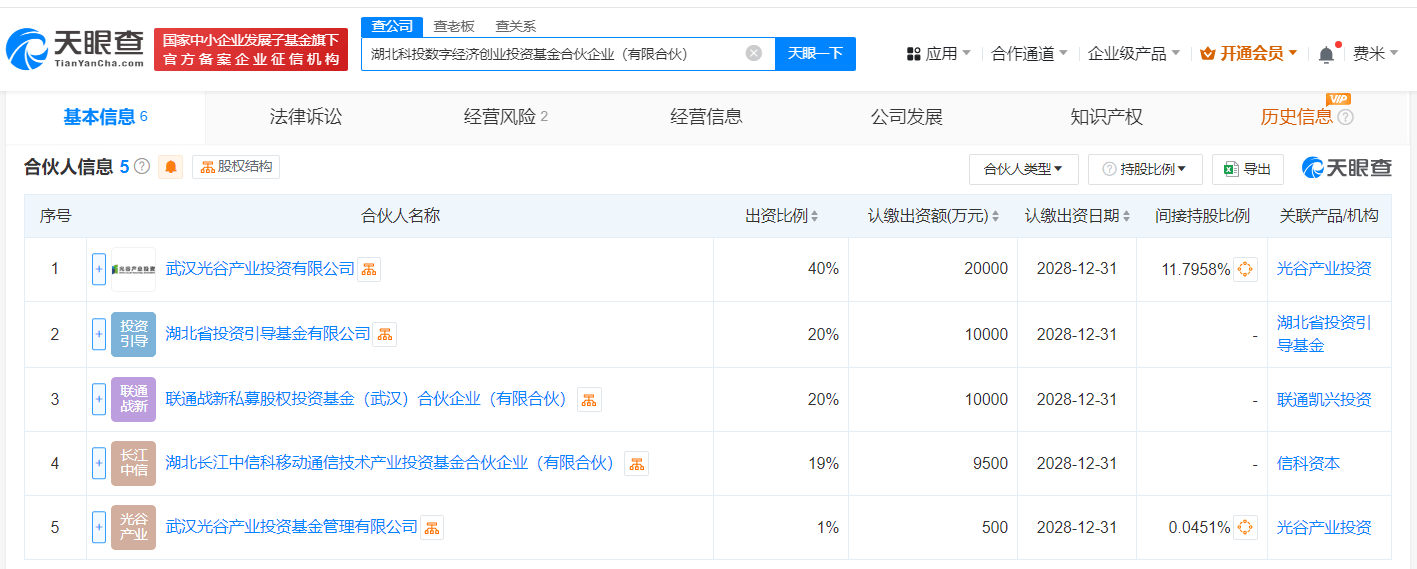
Task: Expand row 1 with the plus toggle
Action: [99, 269]
